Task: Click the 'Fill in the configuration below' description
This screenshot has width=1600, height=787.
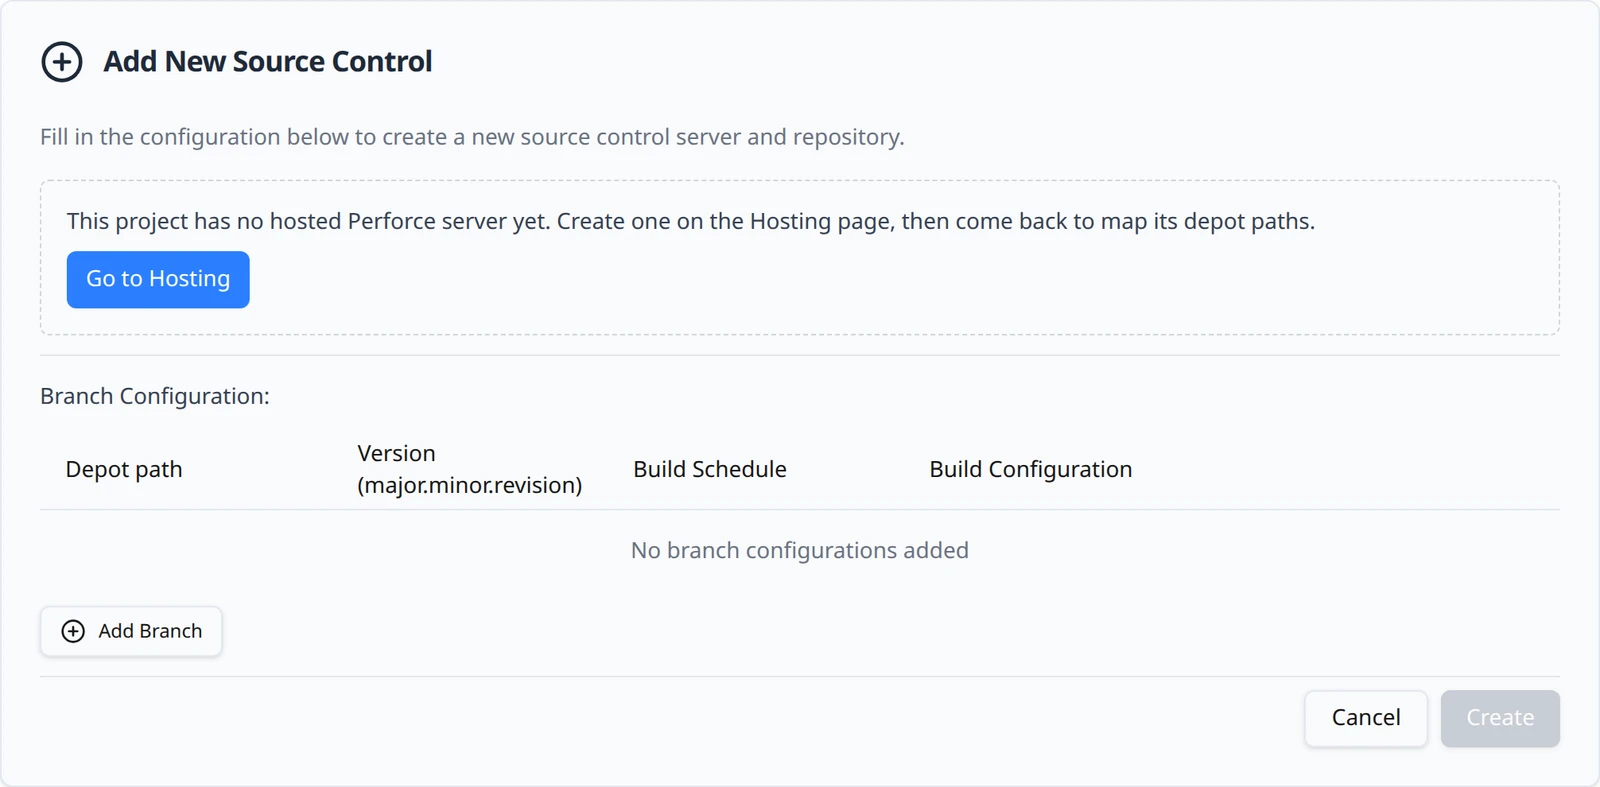Action: (472, 137)
